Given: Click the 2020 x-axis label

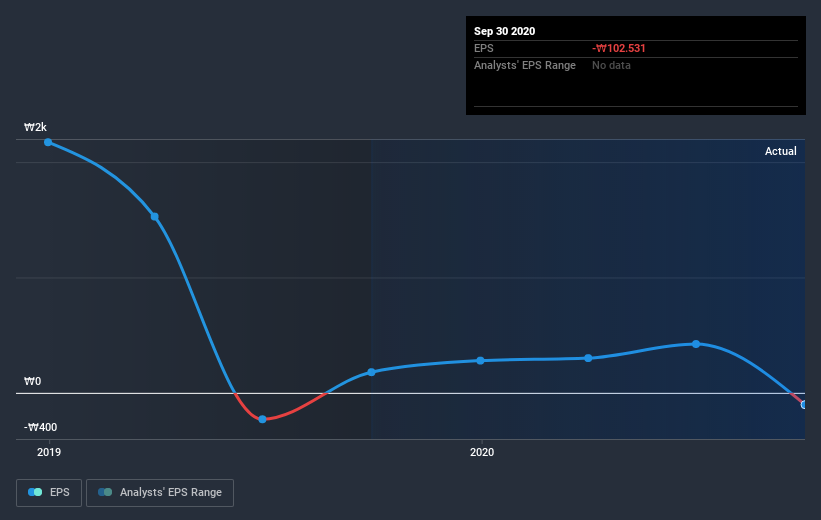Looking at the screenshot, I should click(x=482, y=452).
